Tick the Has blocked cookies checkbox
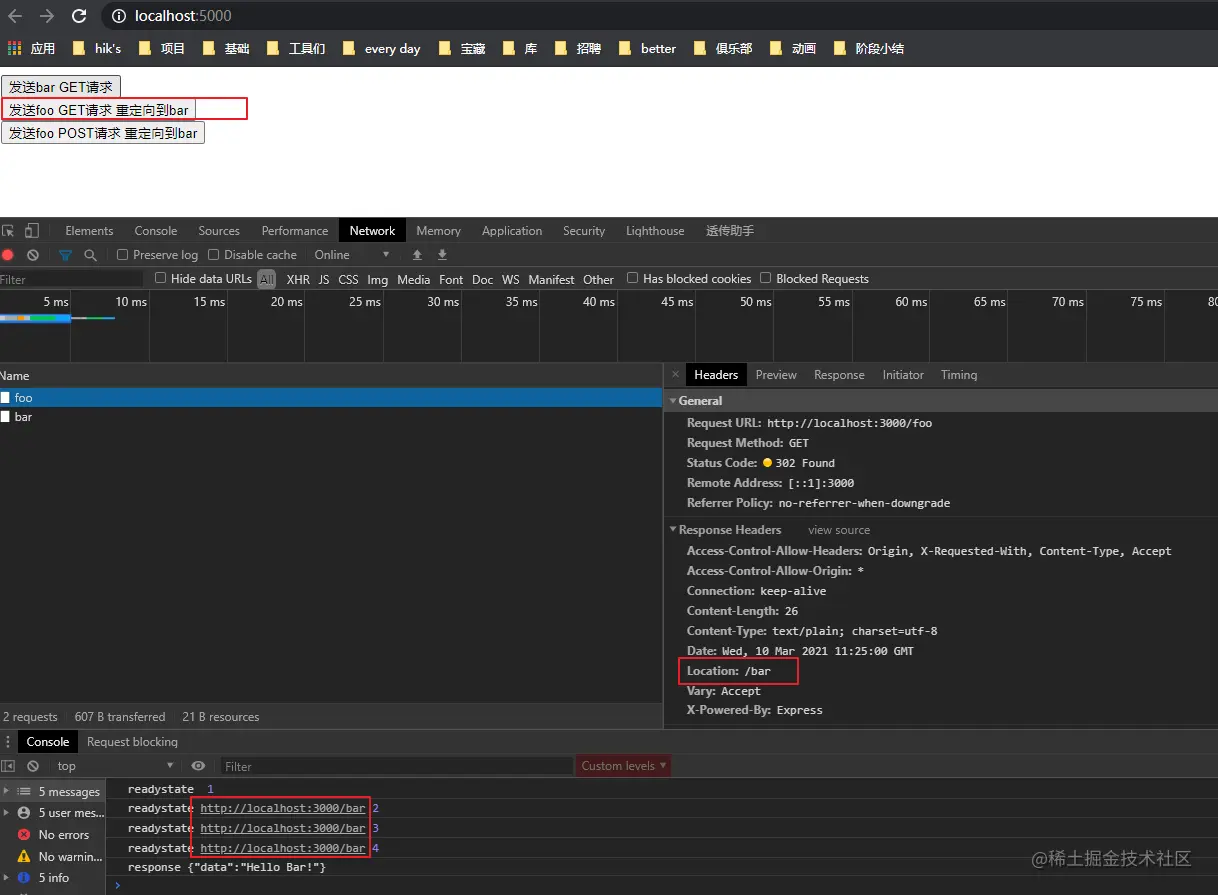This screenshot has width=1218, height=895. click(632, 278)
